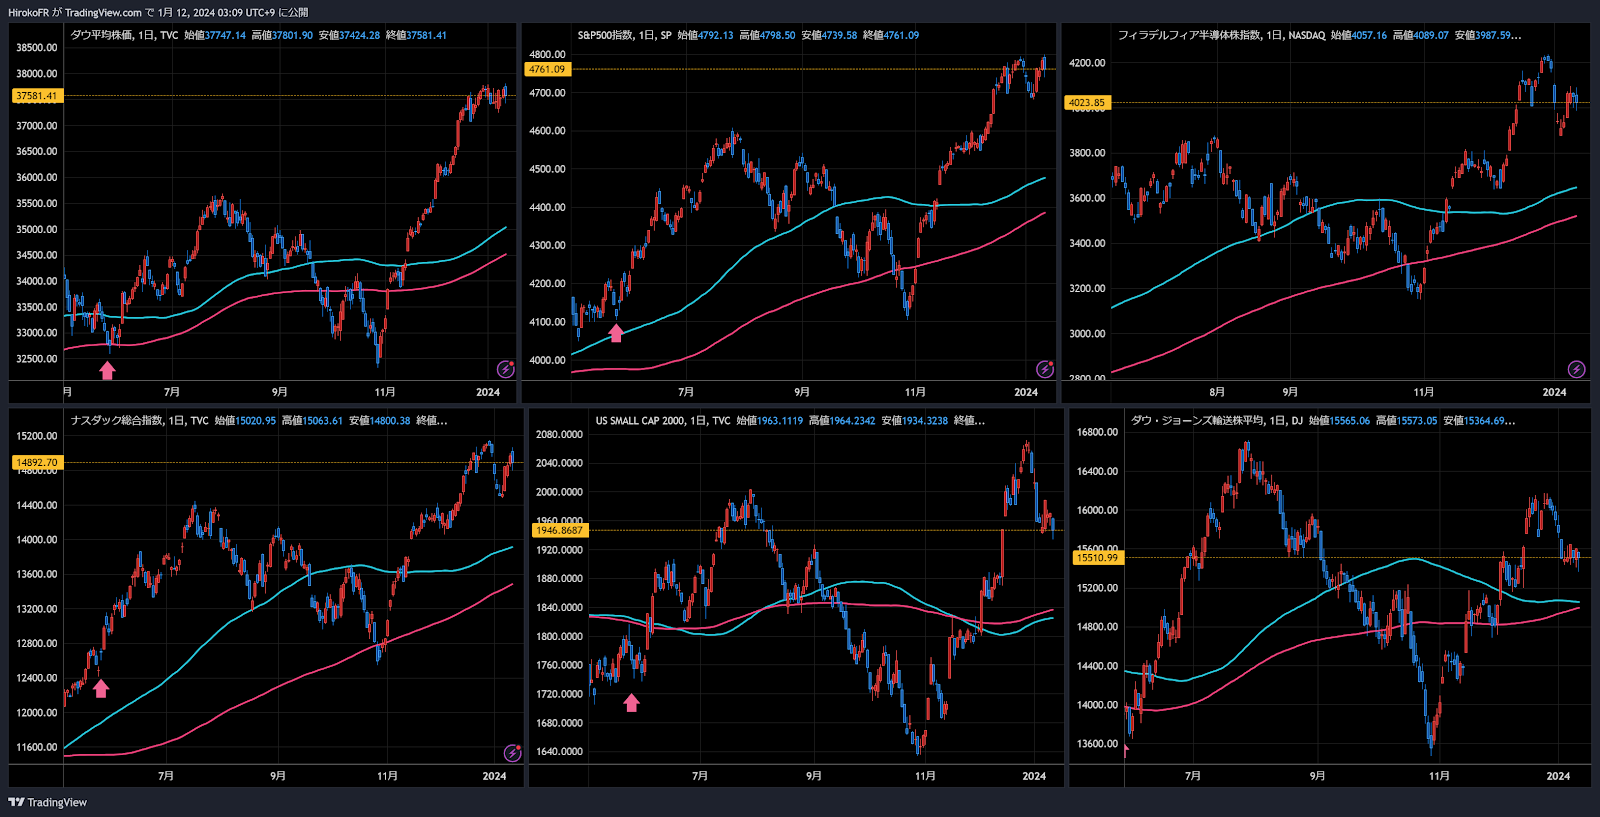1600x817 pixels.
Task: Click the HirokoFR published header text
Action: pos(158,13)
